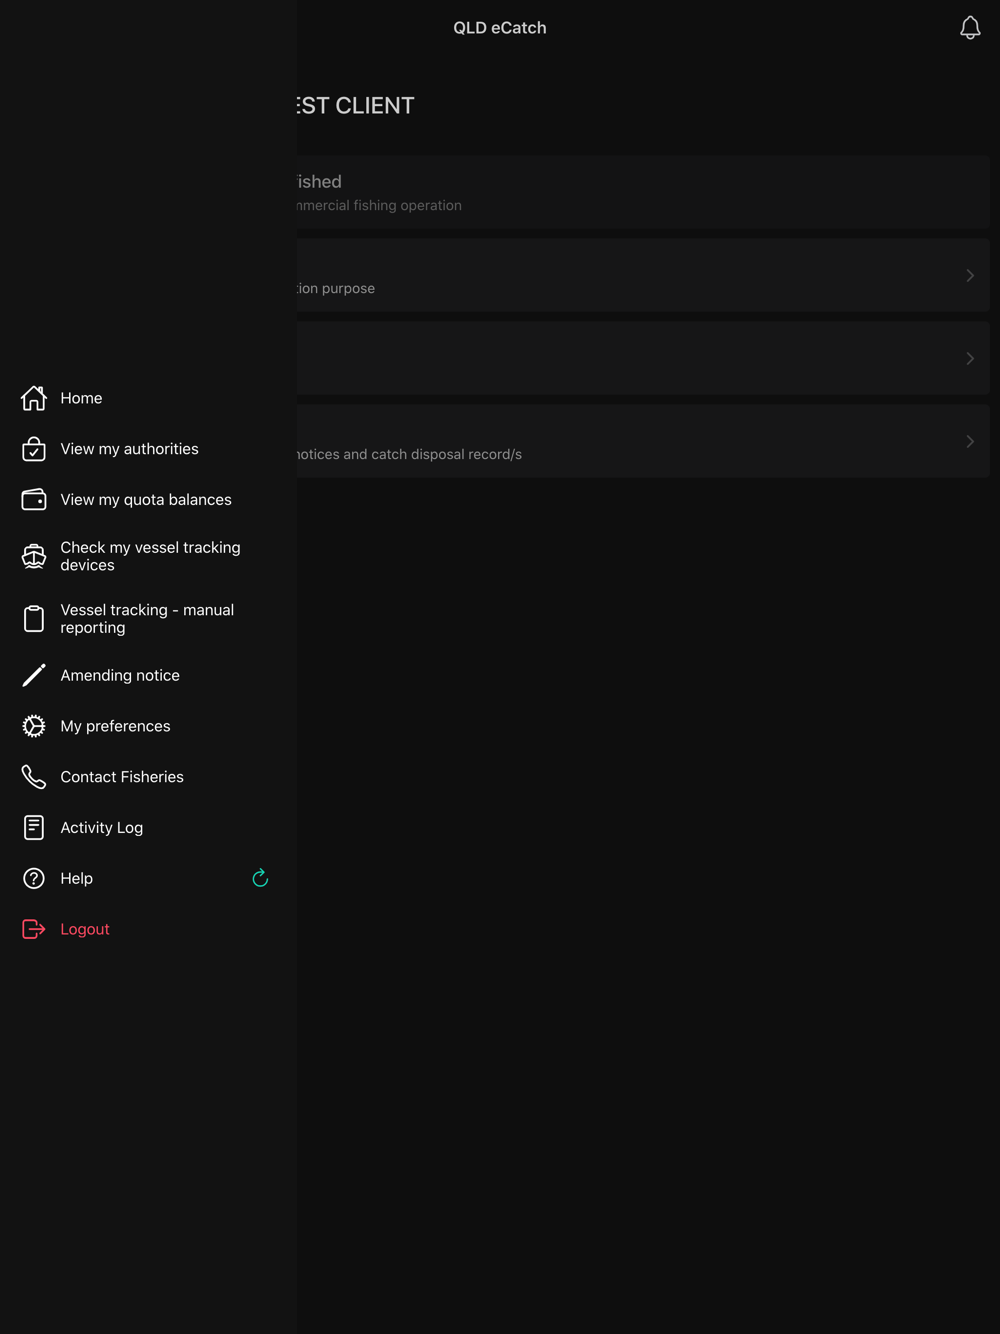This screenshot has height=1334, width=1000.
Task: Select Logout from side menu
Action: pos(148,929)
